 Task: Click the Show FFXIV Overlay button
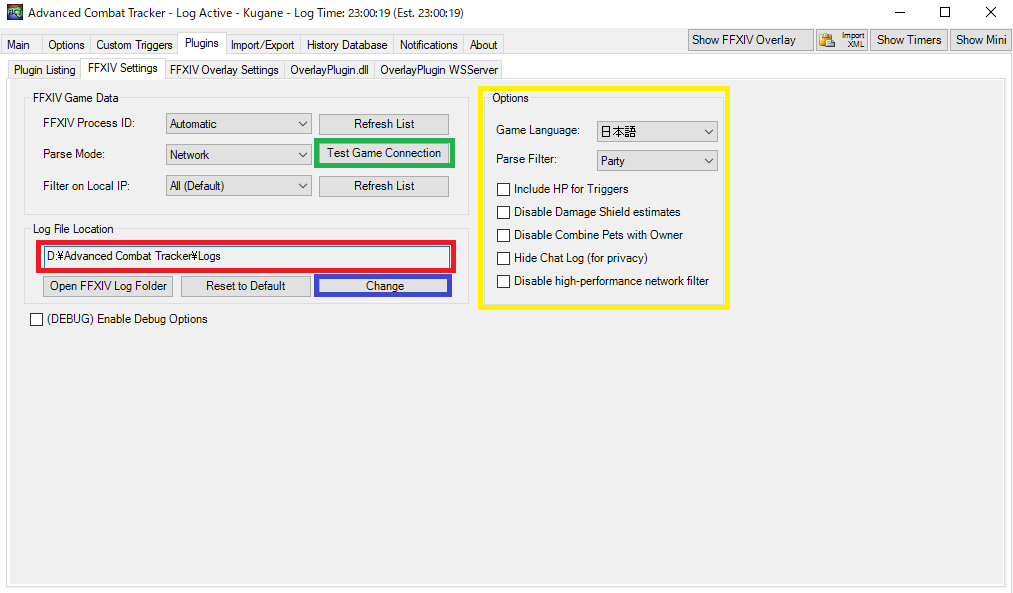[744, 40]
